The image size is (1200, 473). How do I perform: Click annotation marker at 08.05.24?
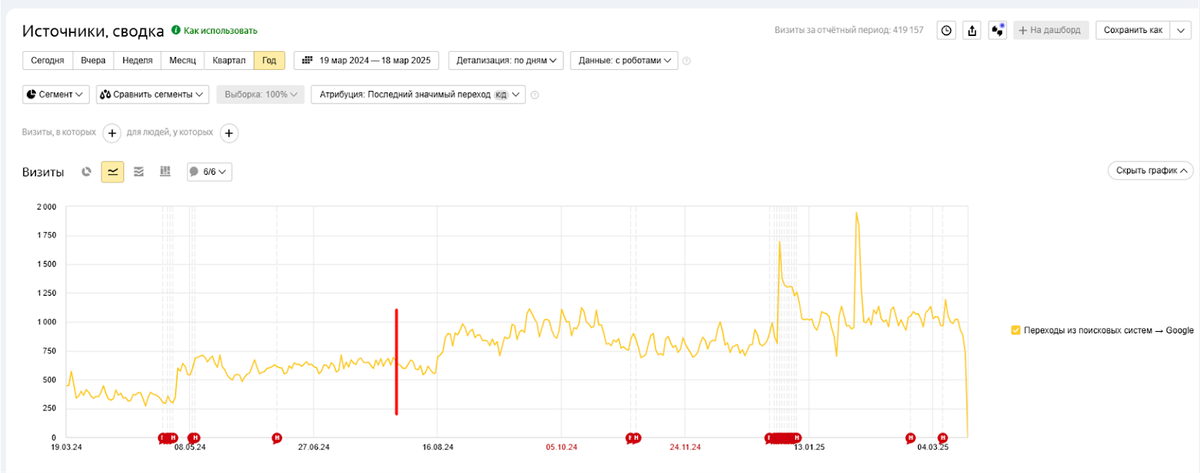coord(194,437)
